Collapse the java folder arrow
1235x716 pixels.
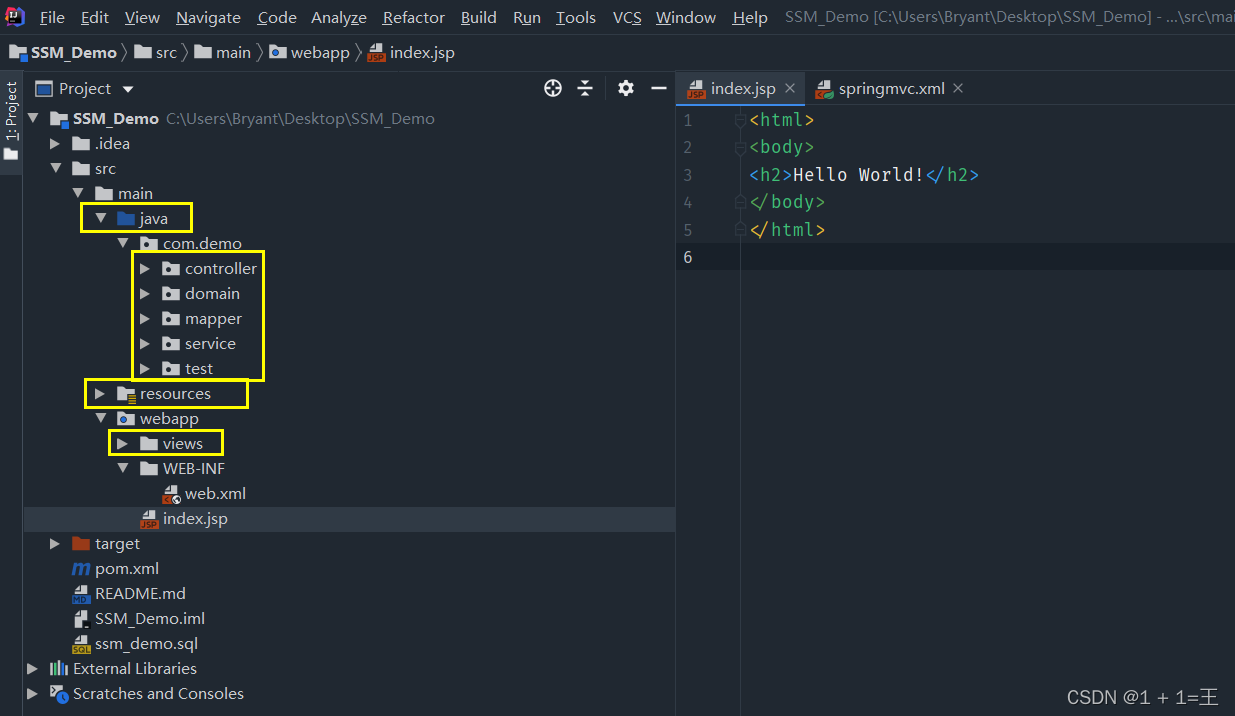pos(100,218)
